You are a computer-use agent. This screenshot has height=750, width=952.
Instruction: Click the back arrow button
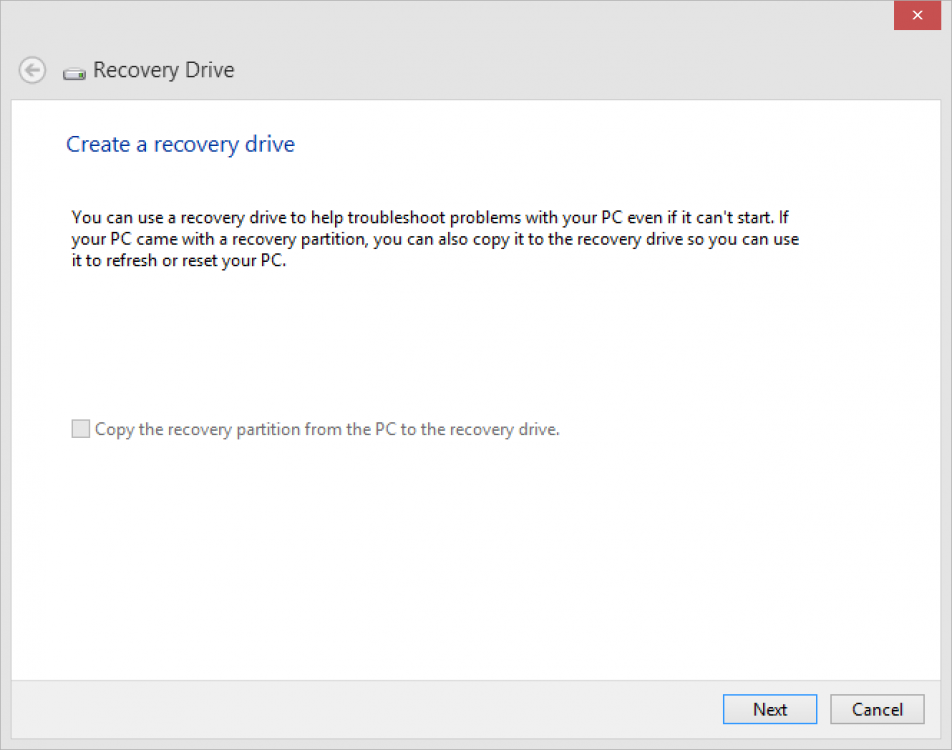(x=32, y=70)
